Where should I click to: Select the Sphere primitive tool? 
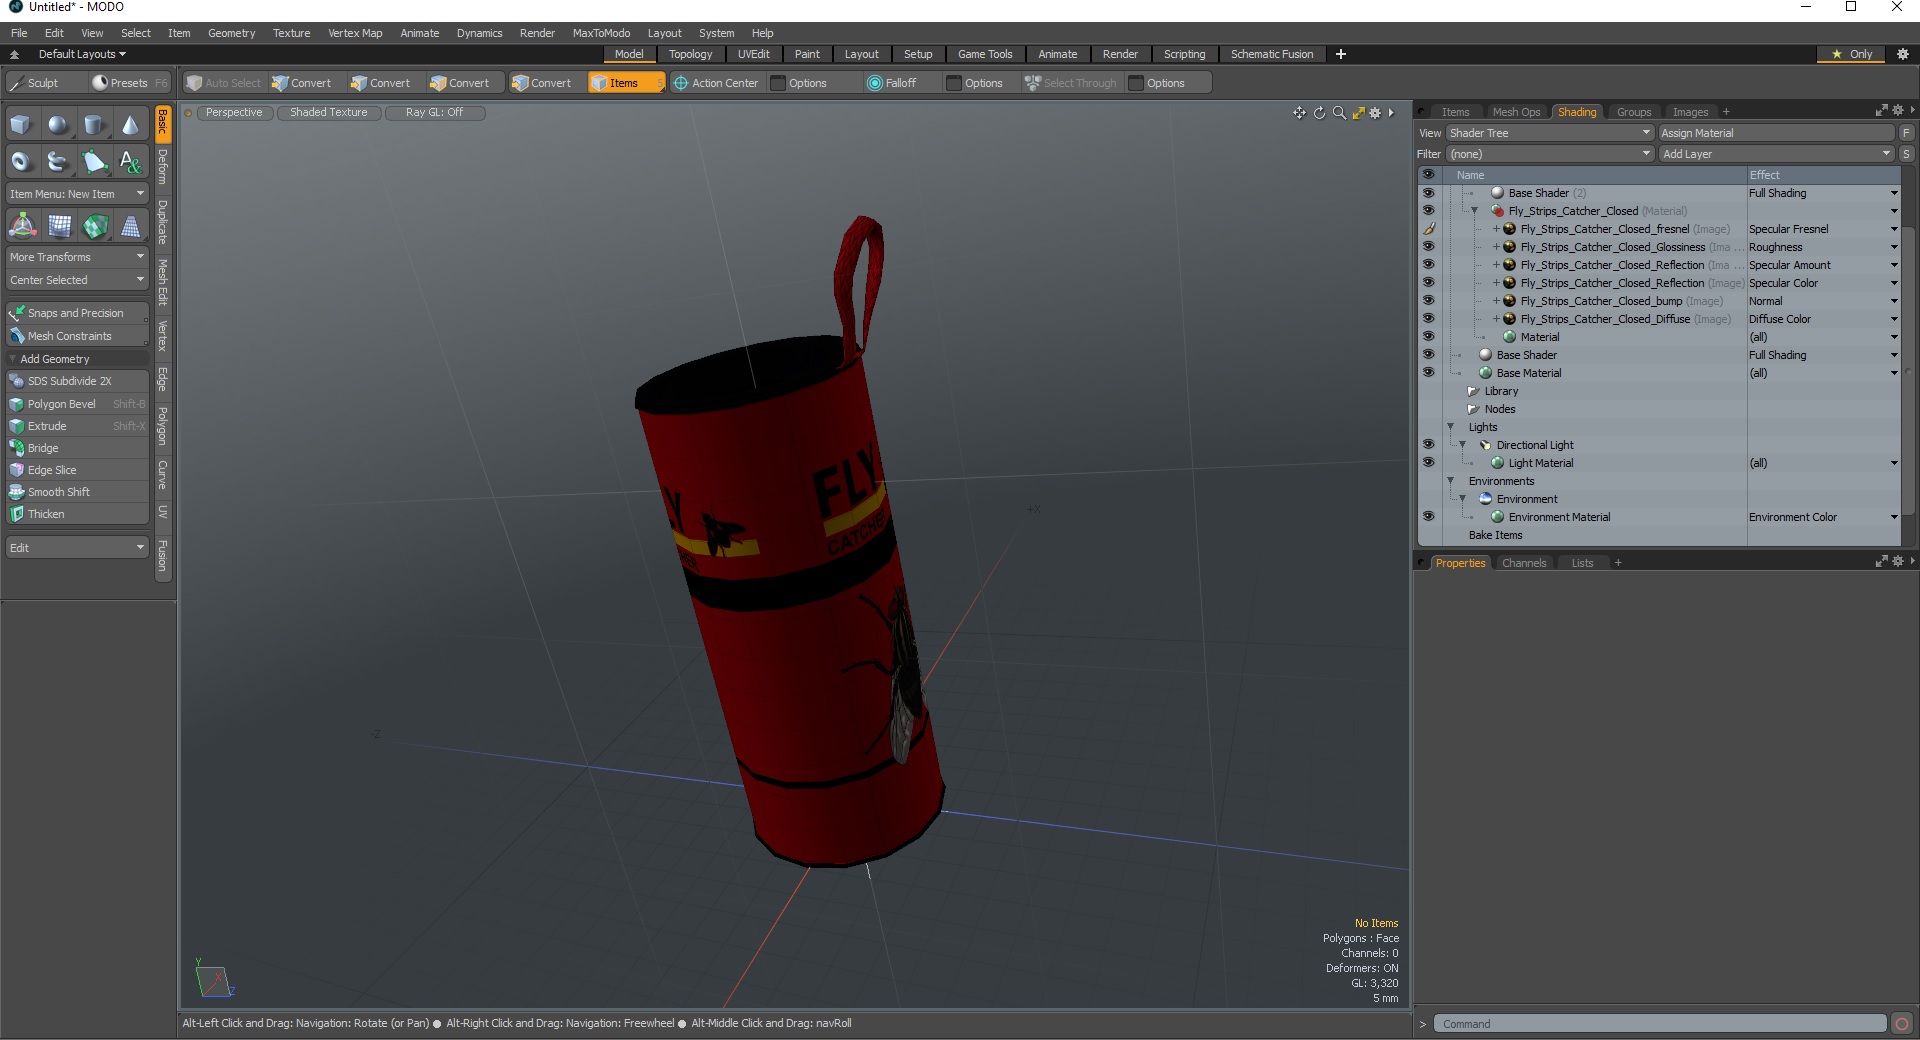[x=59, y=125]
